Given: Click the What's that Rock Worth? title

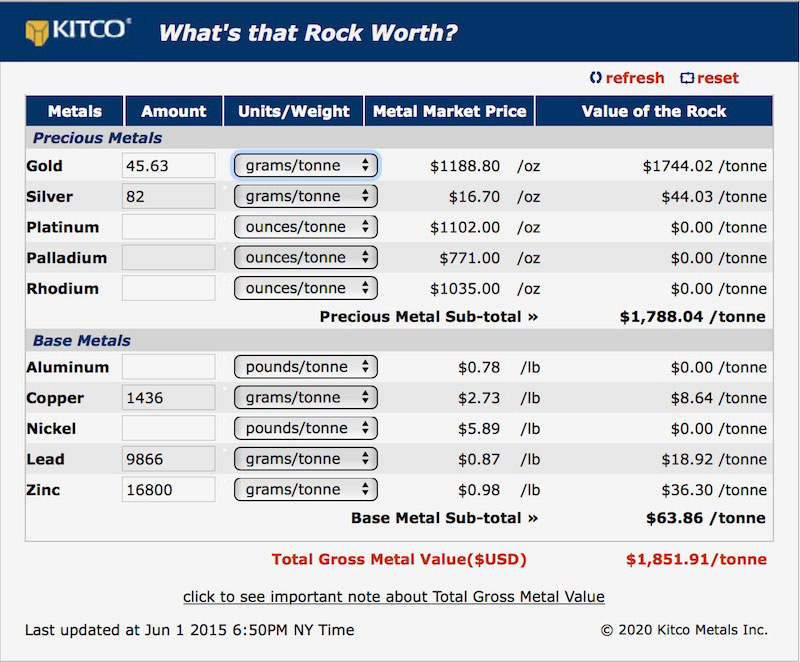Looking at the screenshot, I should pos(308,33).
